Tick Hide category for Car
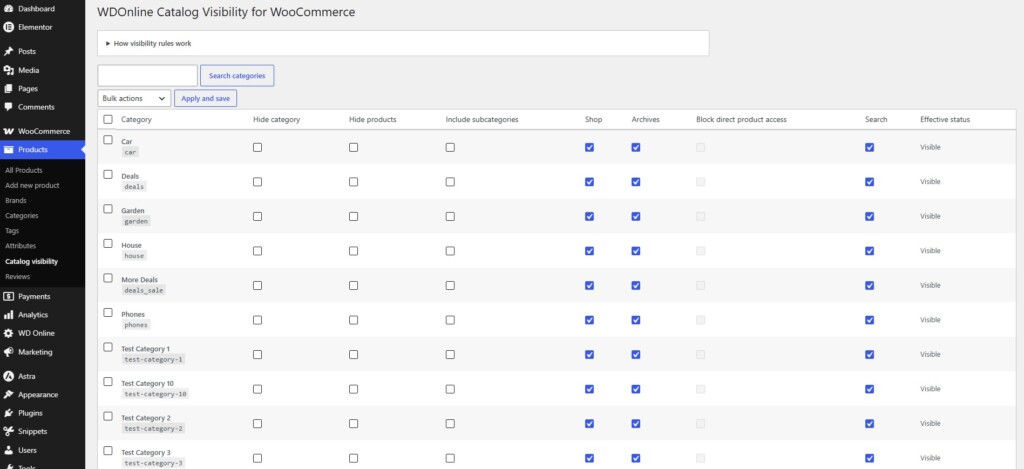 click(257, 148)
